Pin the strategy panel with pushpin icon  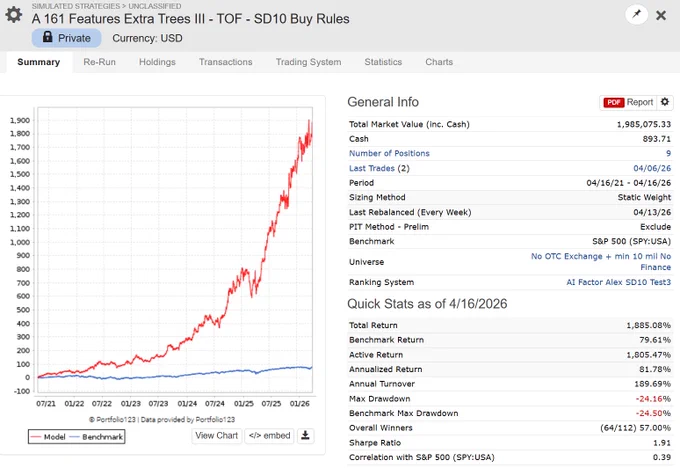pyautogui.click(x=637, y=14)
